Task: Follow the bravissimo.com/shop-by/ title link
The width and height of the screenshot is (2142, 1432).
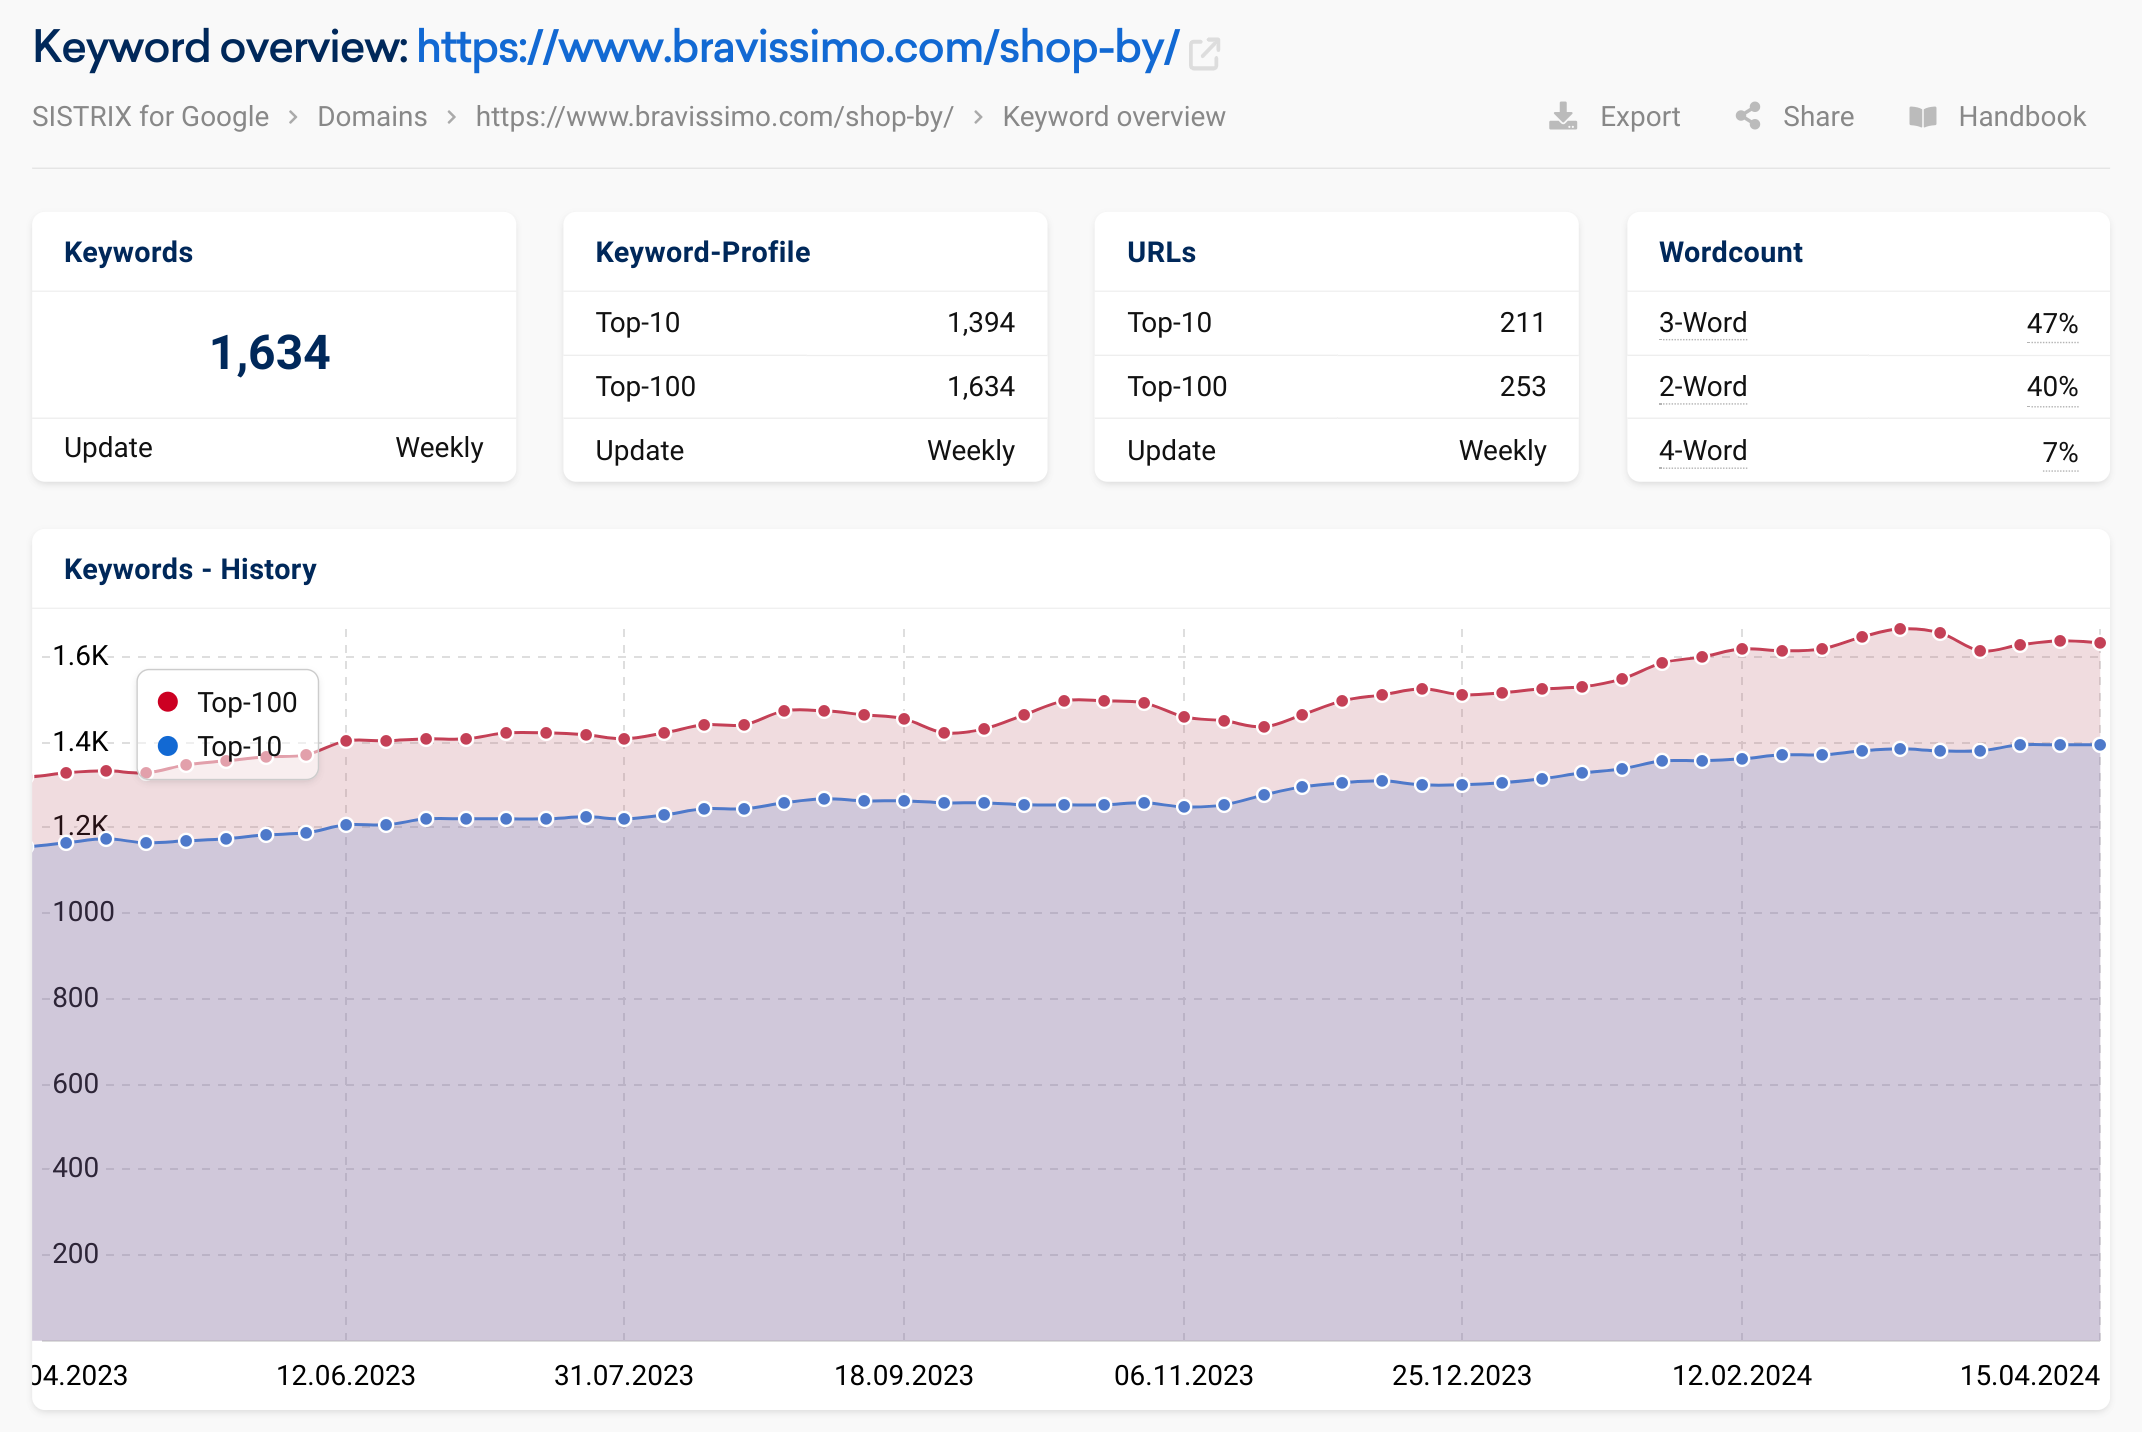Action: [798, 47]
